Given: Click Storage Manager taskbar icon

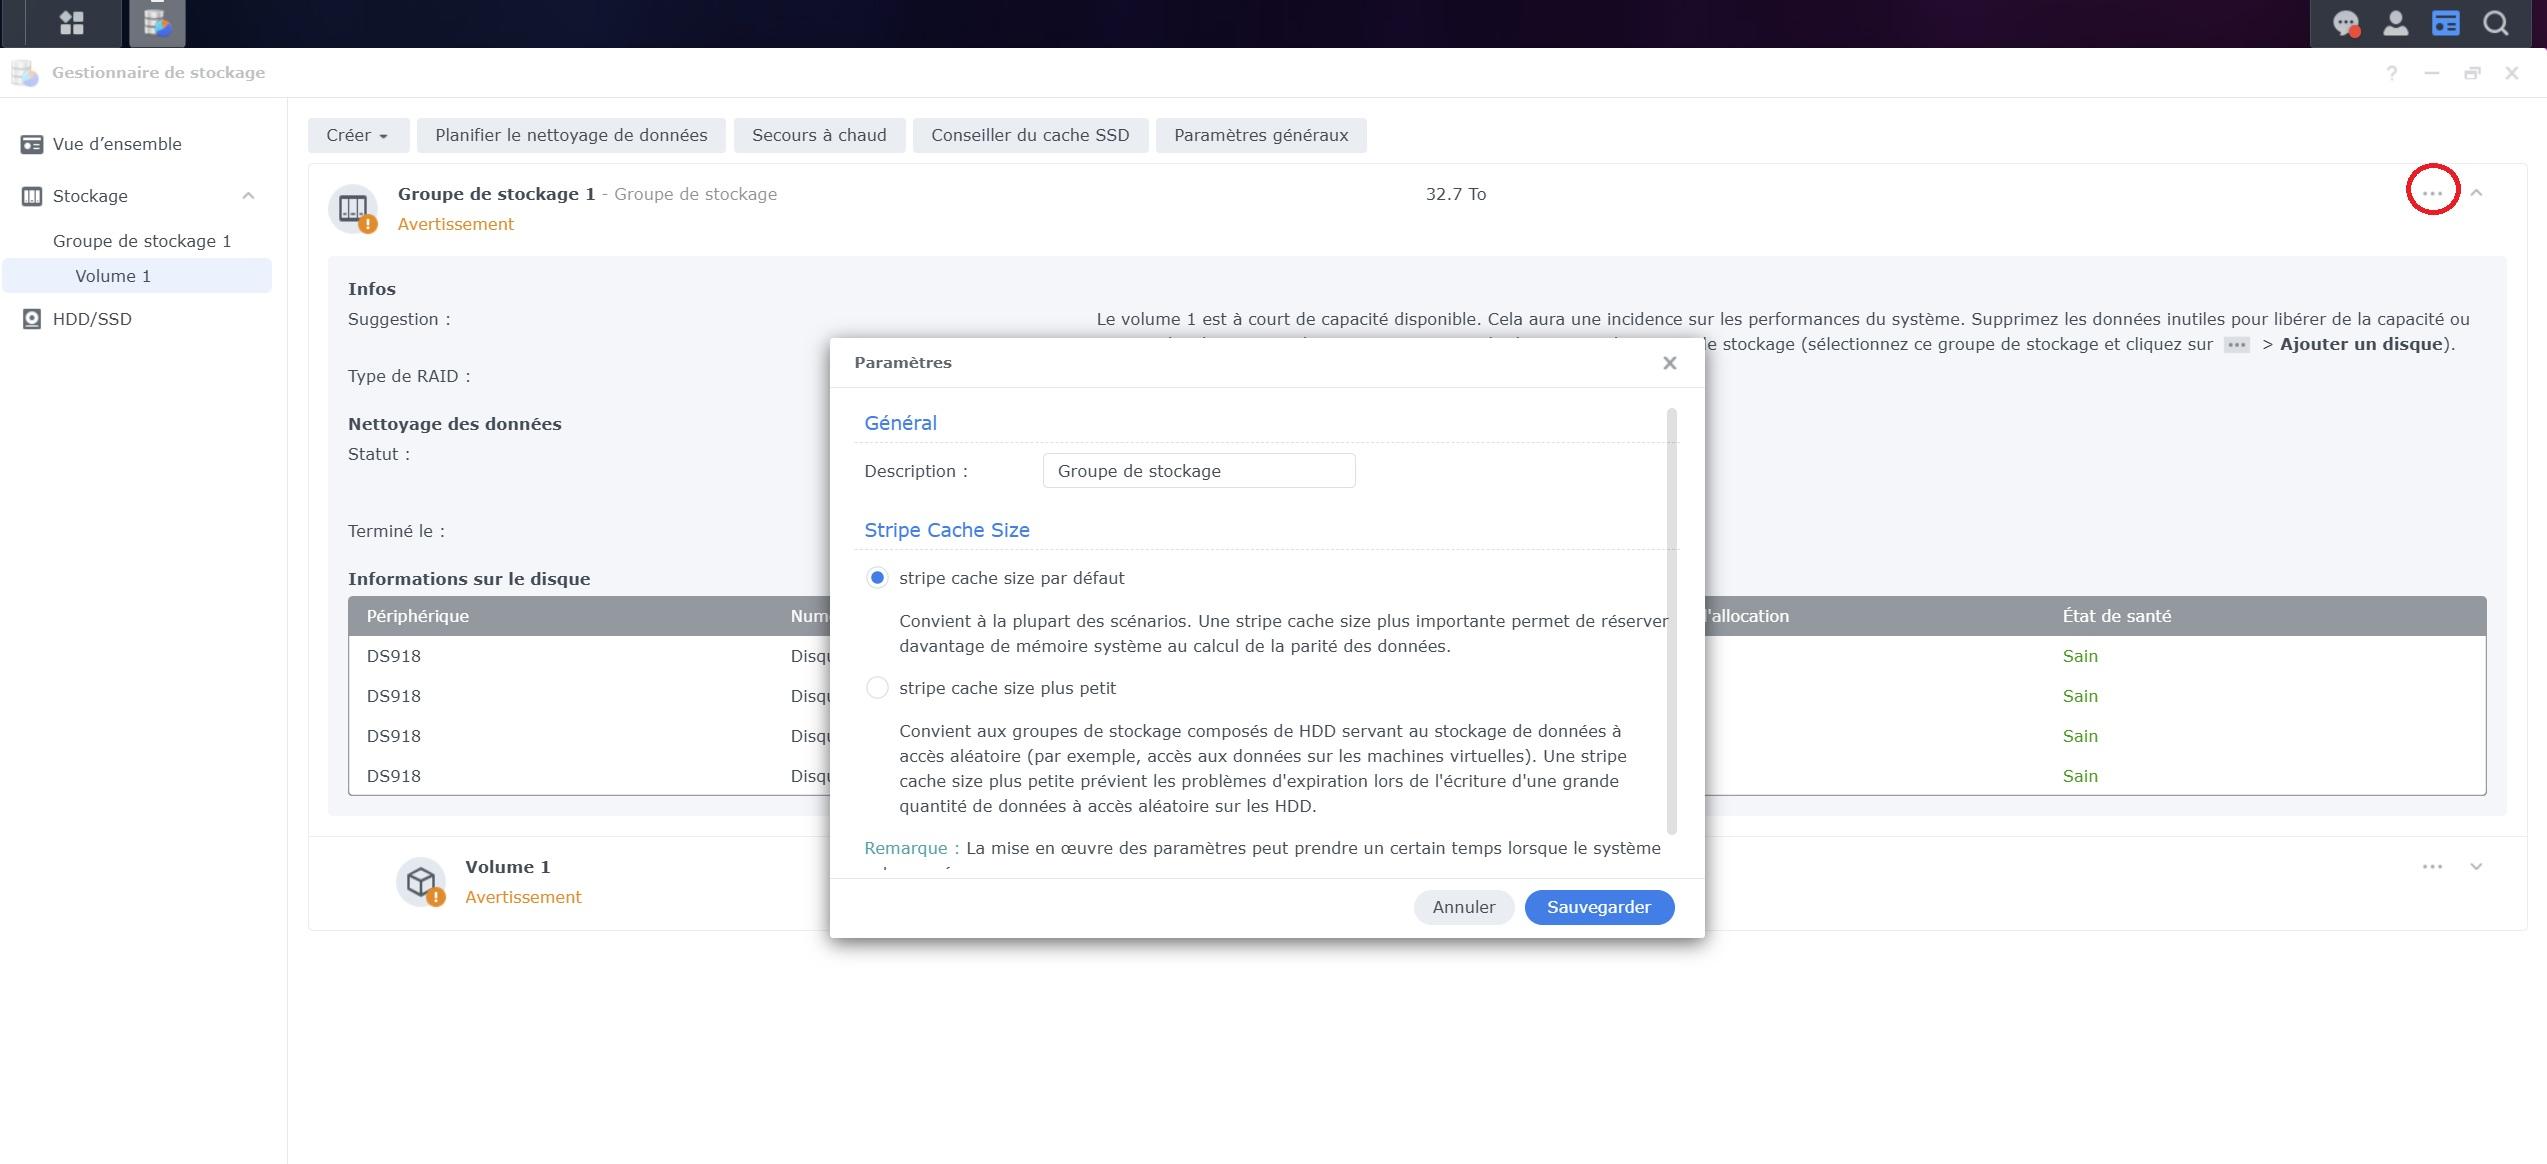Looking at the screenshot, I should click(157, 23).
